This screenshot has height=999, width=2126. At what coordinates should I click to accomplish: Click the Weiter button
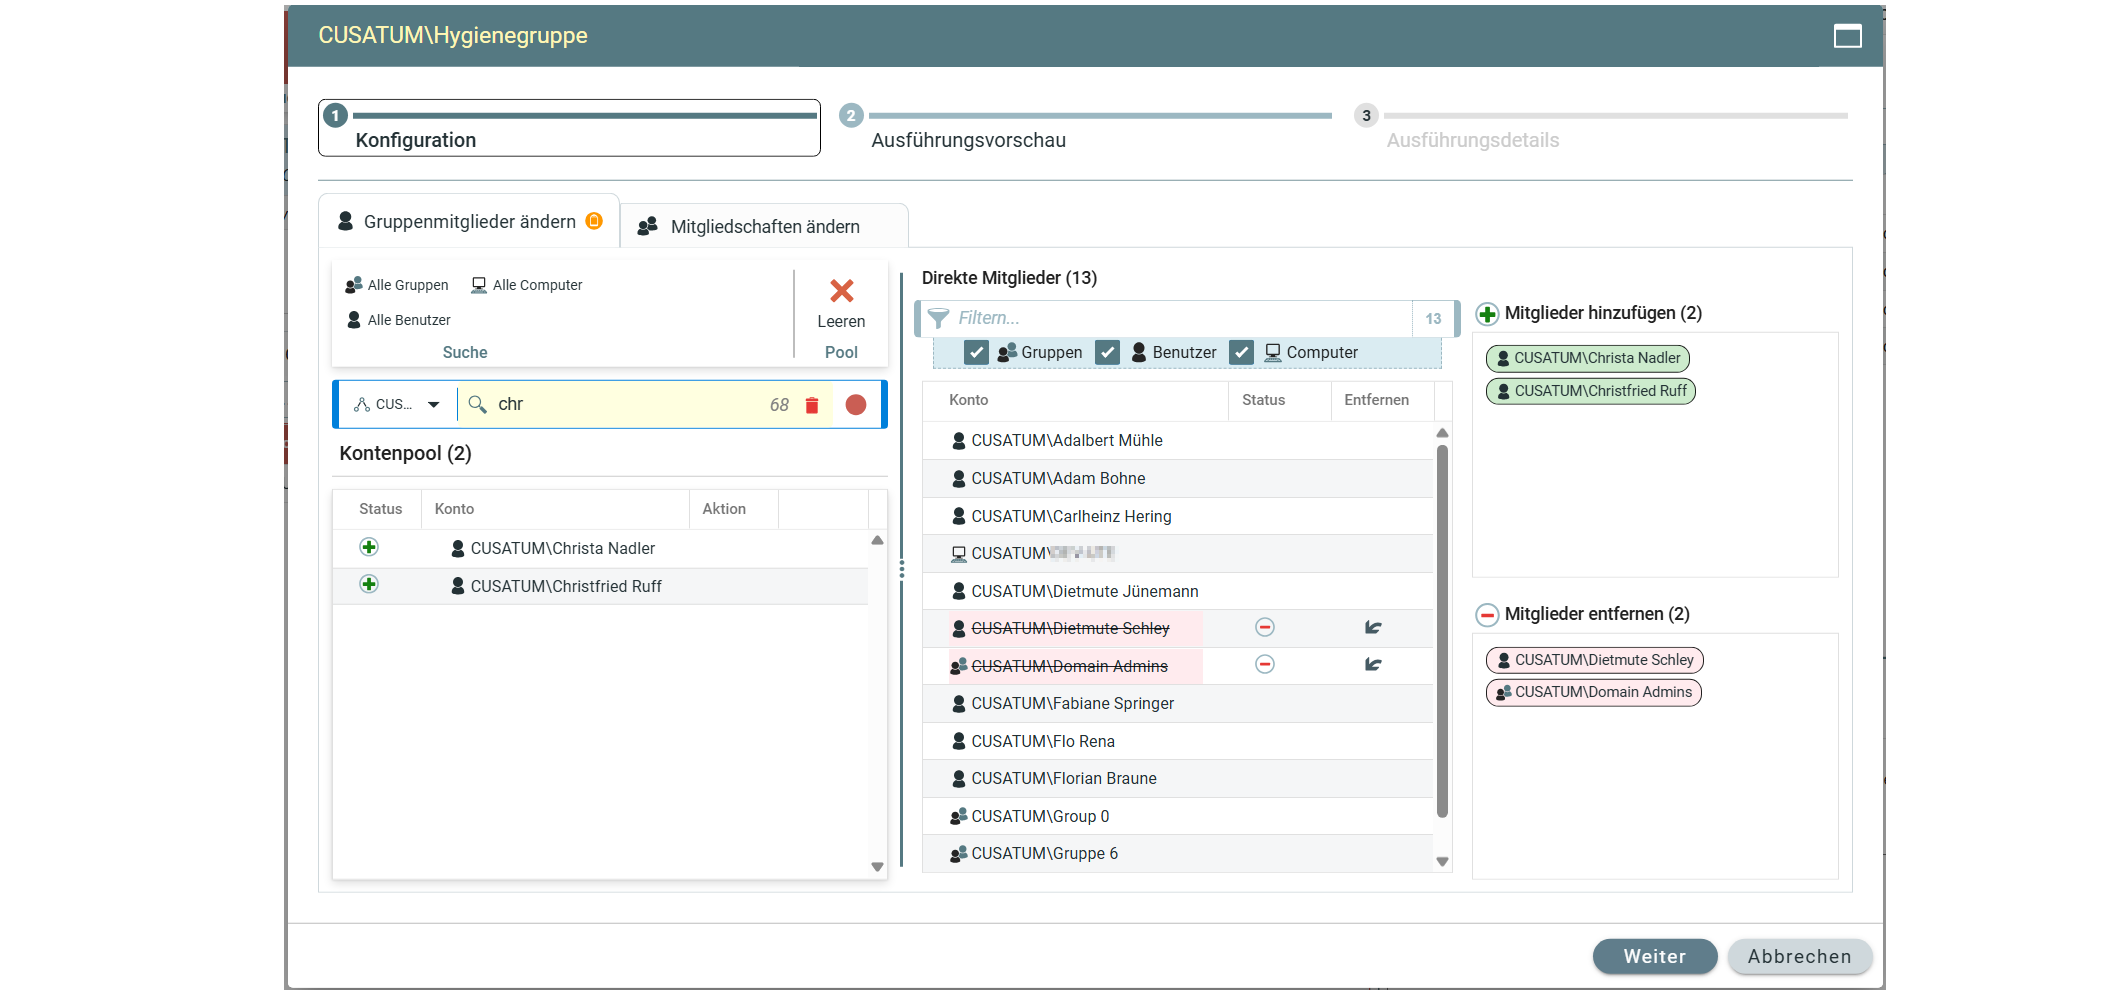pos(1654,956)
